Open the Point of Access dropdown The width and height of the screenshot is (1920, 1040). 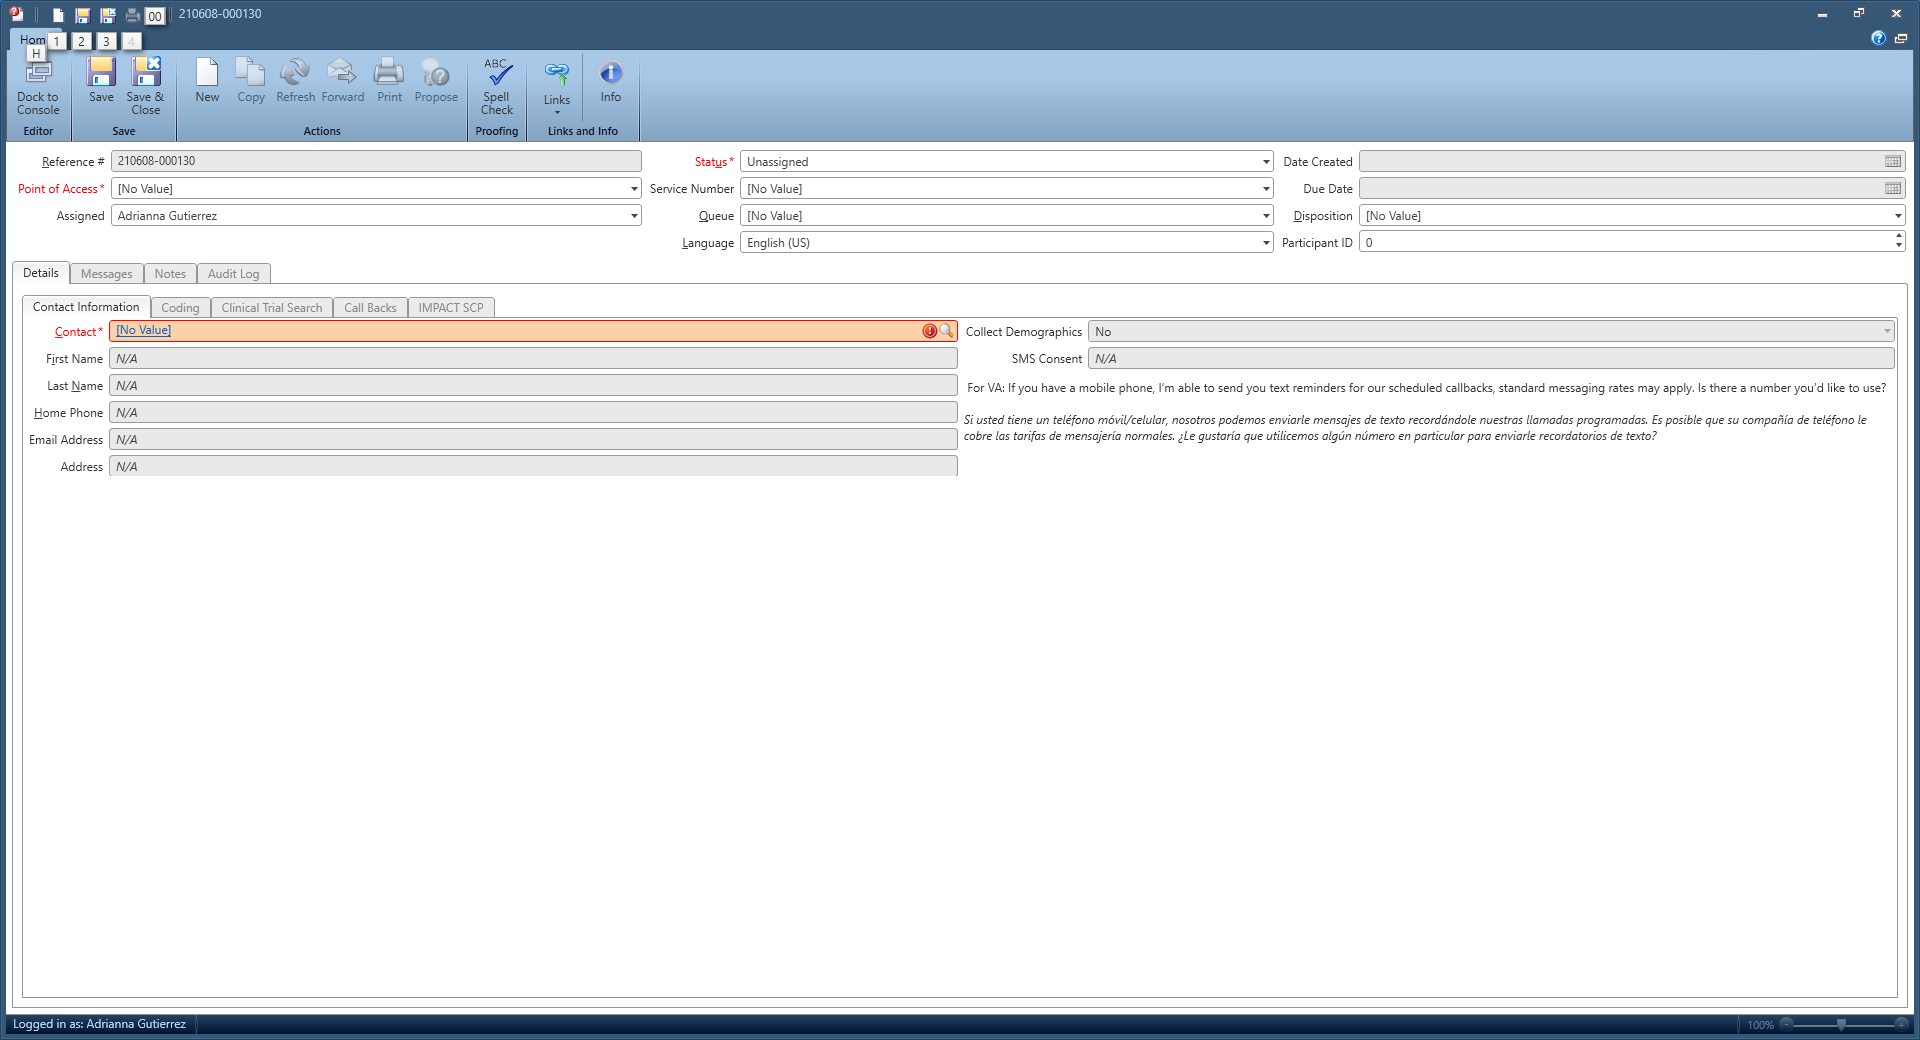point(633,189)
